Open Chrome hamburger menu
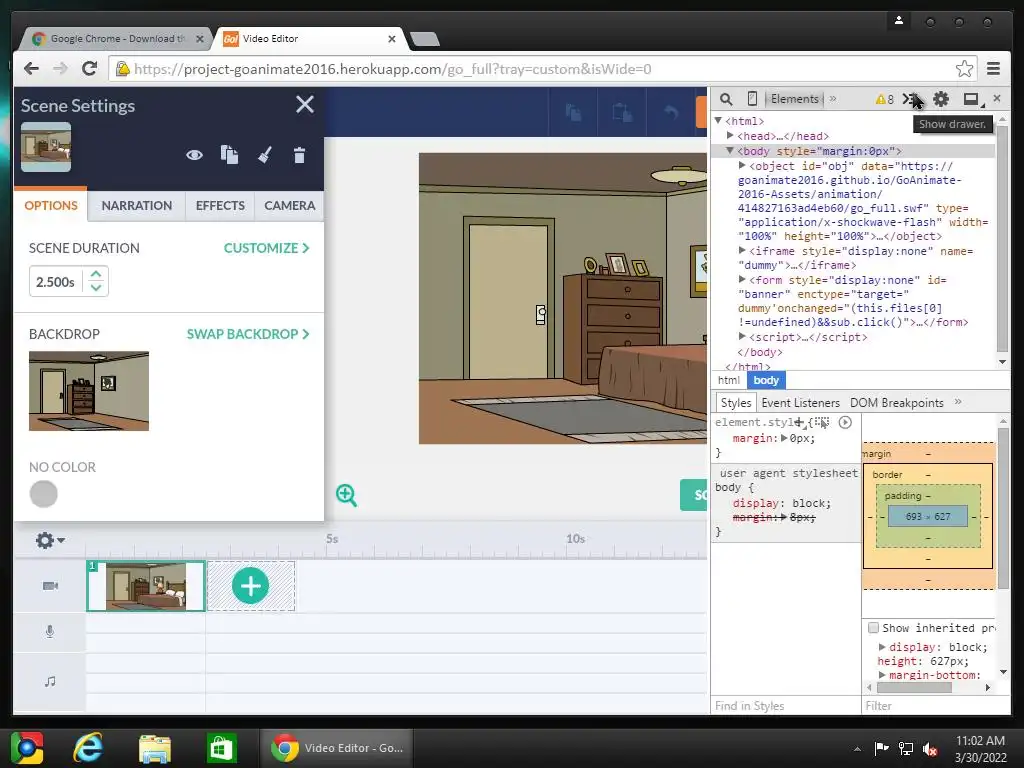1024x768 pixels. pos(993,69)
